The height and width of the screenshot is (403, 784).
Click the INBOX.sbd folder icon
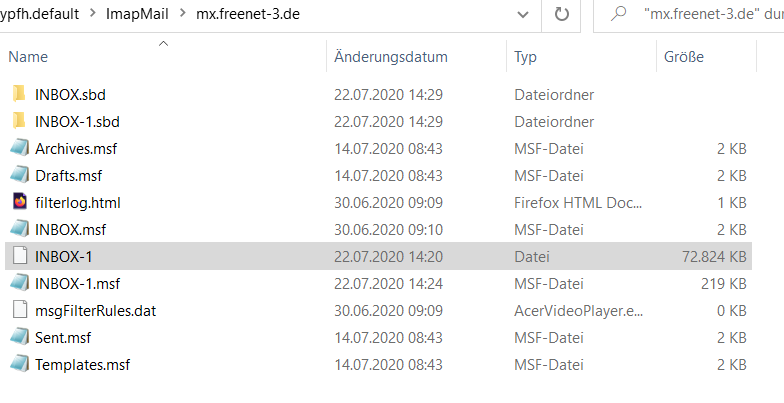[x=20, y=95]
